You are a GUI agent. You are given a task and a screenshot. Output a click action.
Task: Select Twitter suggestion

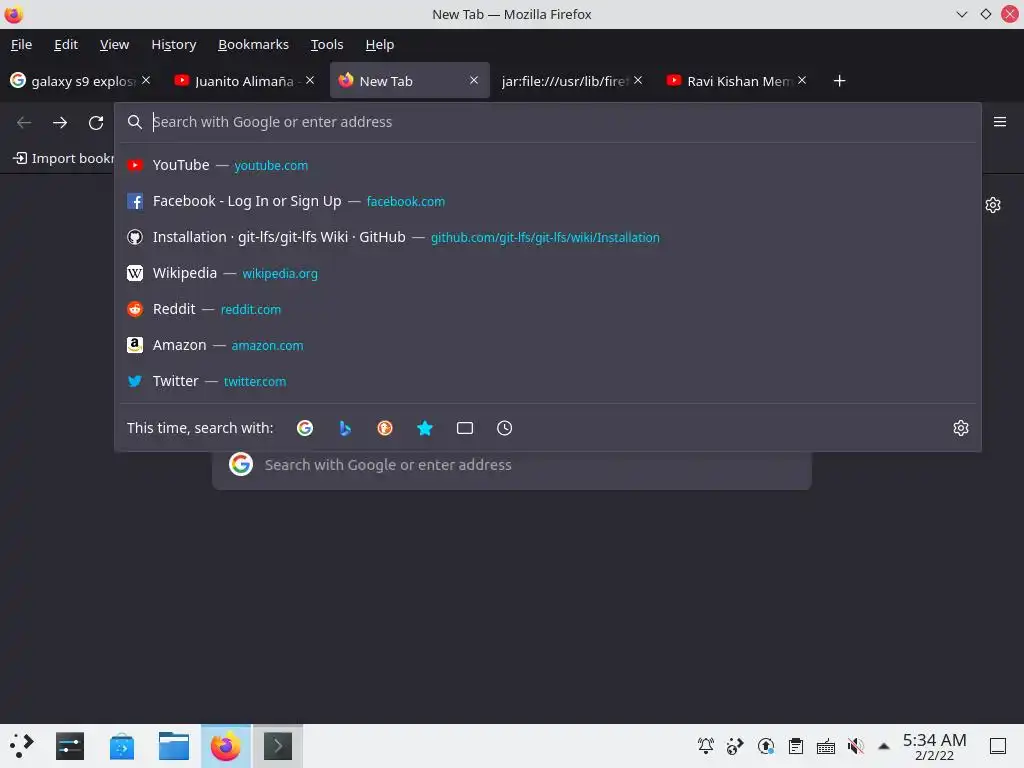tap(548, 381)
